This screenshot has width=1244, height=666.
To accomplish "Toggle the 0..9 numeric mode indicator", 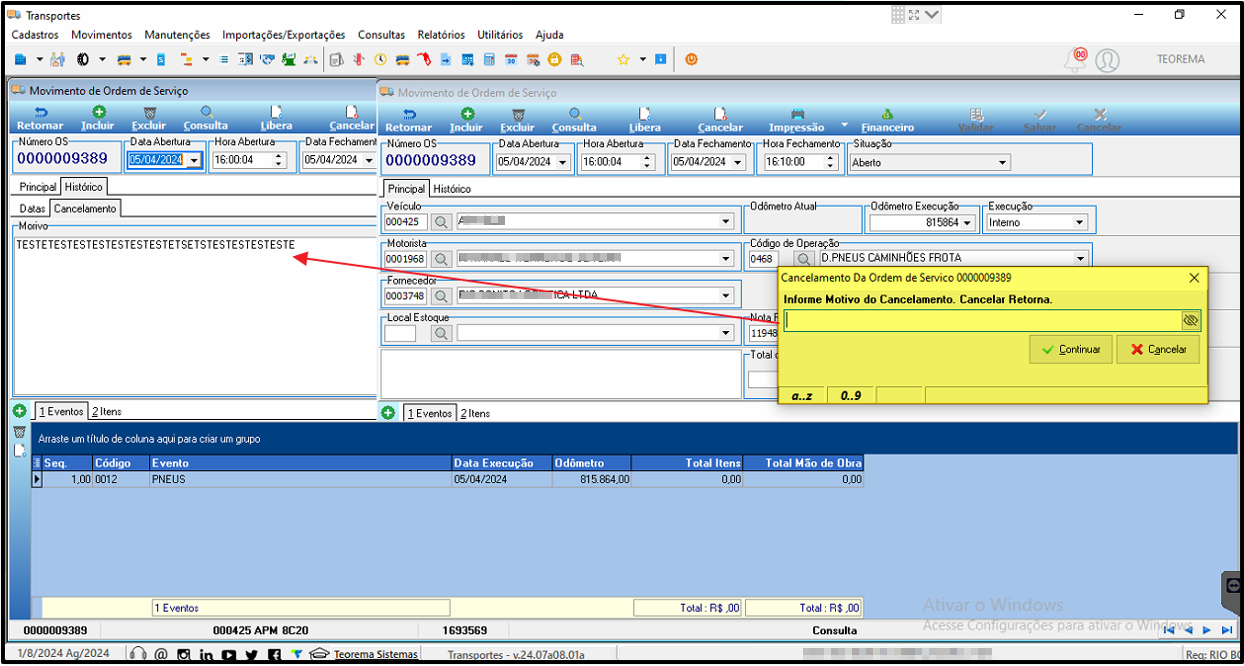I will click(851, 396).
